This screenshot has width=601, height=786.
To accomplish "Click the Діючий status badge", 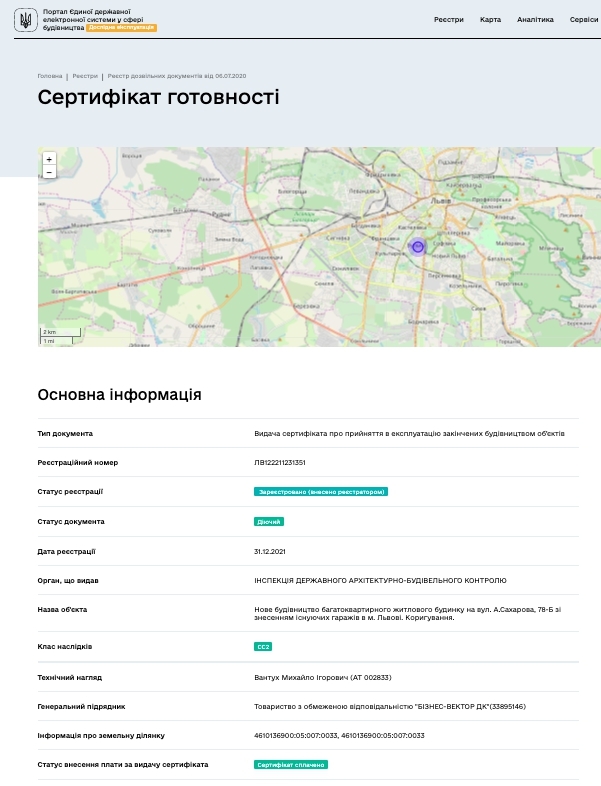I will click(269, 522).
